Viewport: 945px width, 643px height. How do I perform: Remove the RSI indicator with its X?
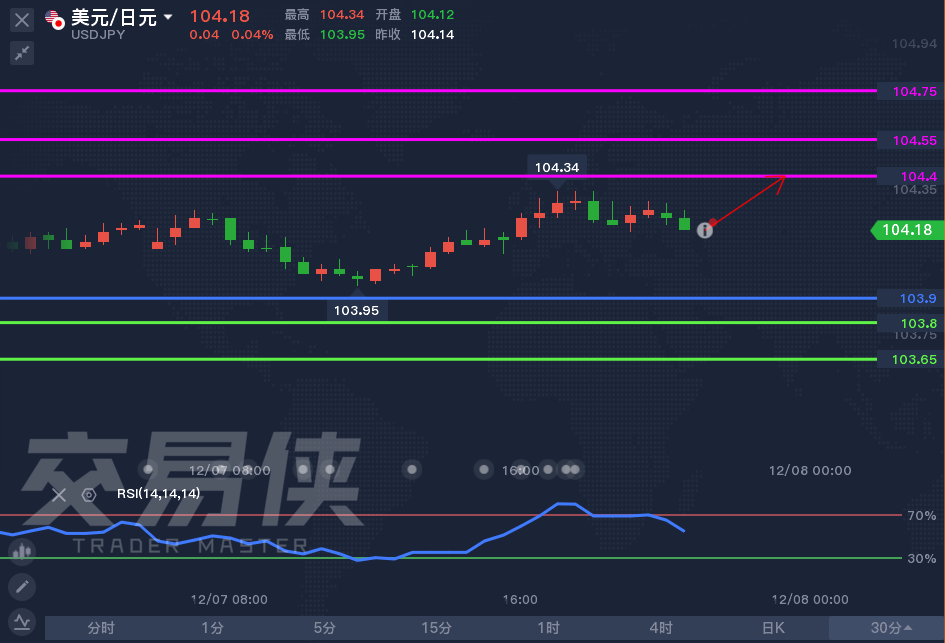pos(59,495)
